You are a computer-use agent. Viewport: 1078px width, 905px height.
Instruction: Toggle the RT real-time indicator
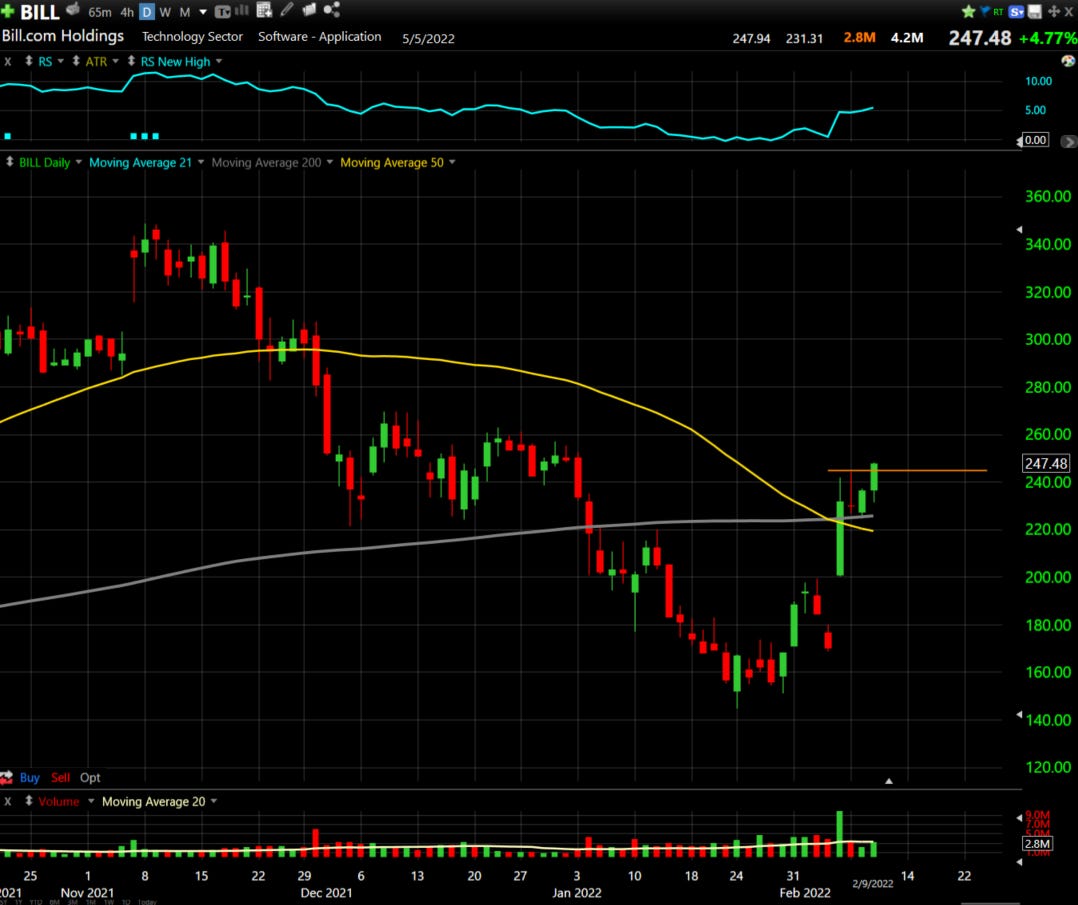(998, 12)
